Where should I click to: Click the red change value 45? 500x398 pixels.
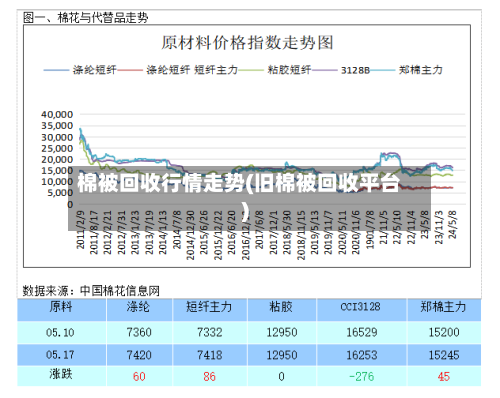click(x=444, y=377)
